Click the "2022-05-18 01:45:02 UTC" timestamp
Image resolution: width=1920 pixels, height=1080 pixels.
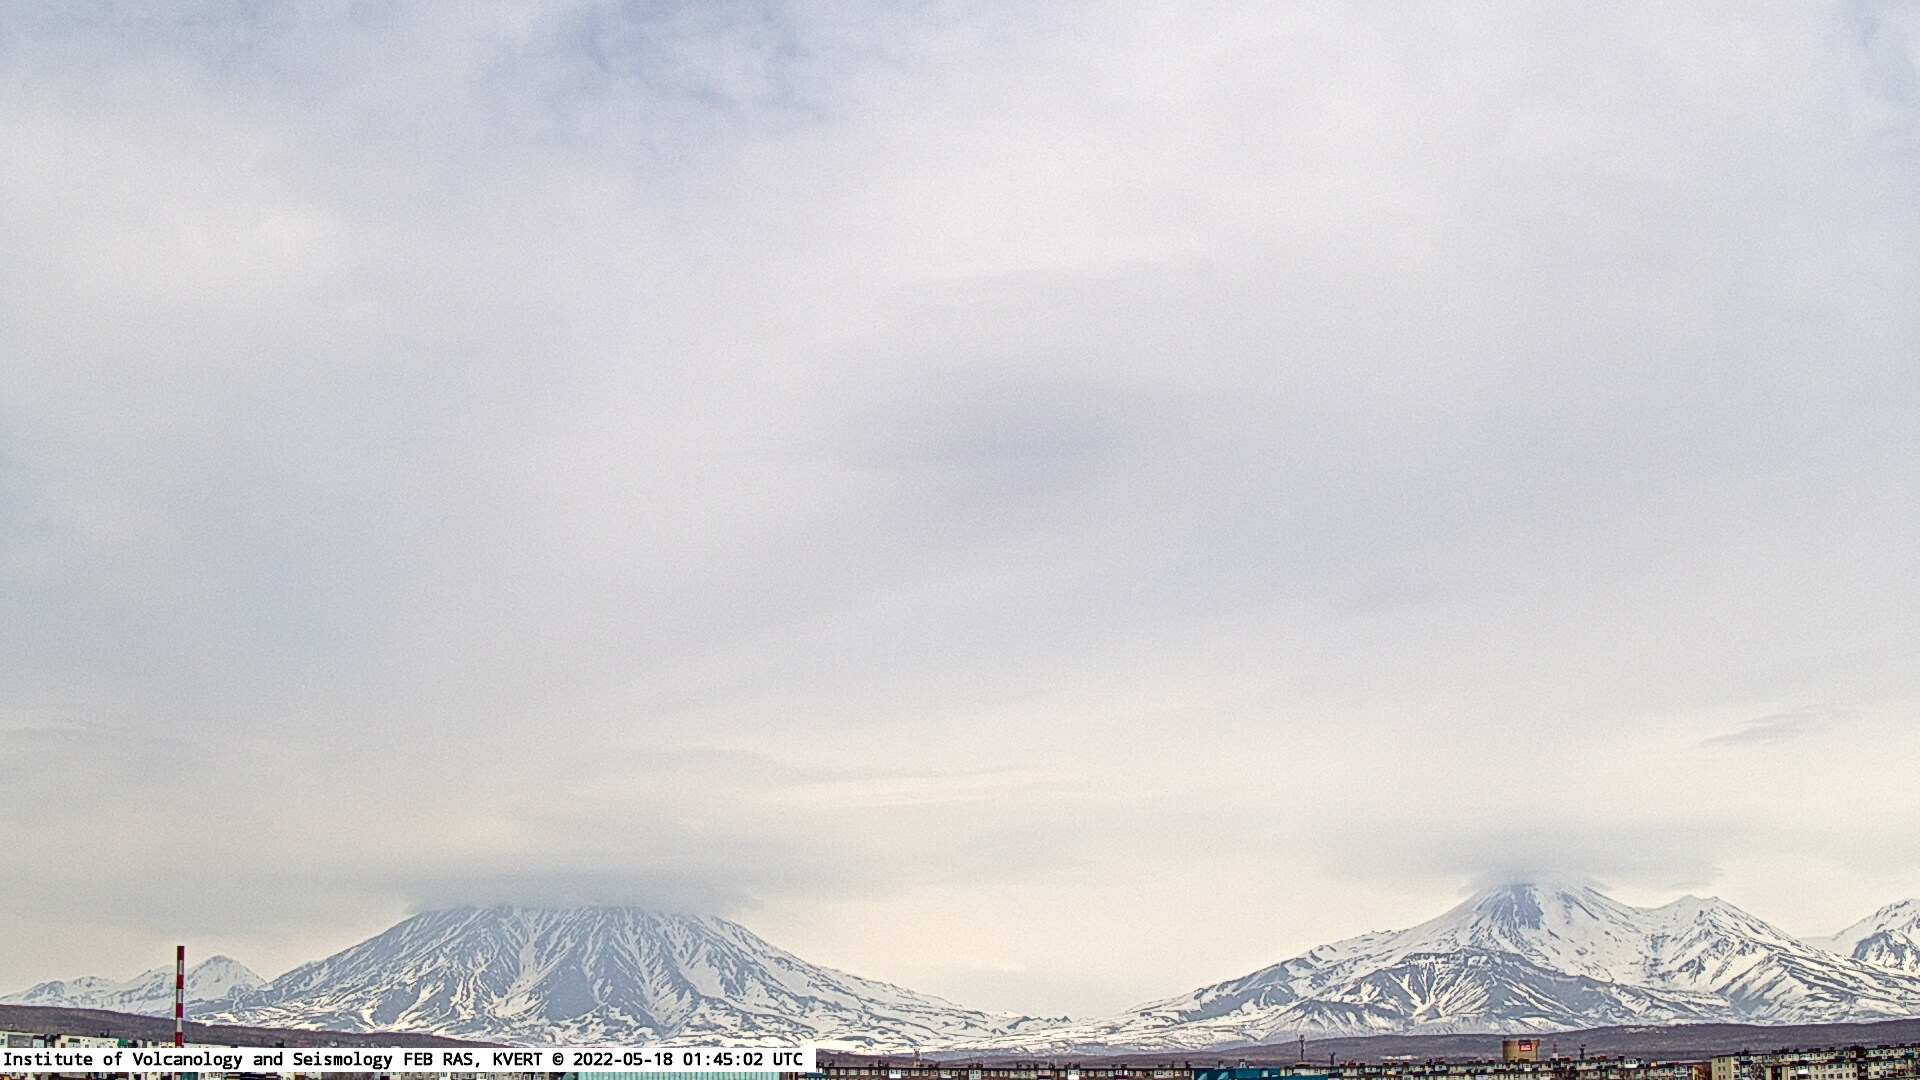(686, 1059)
